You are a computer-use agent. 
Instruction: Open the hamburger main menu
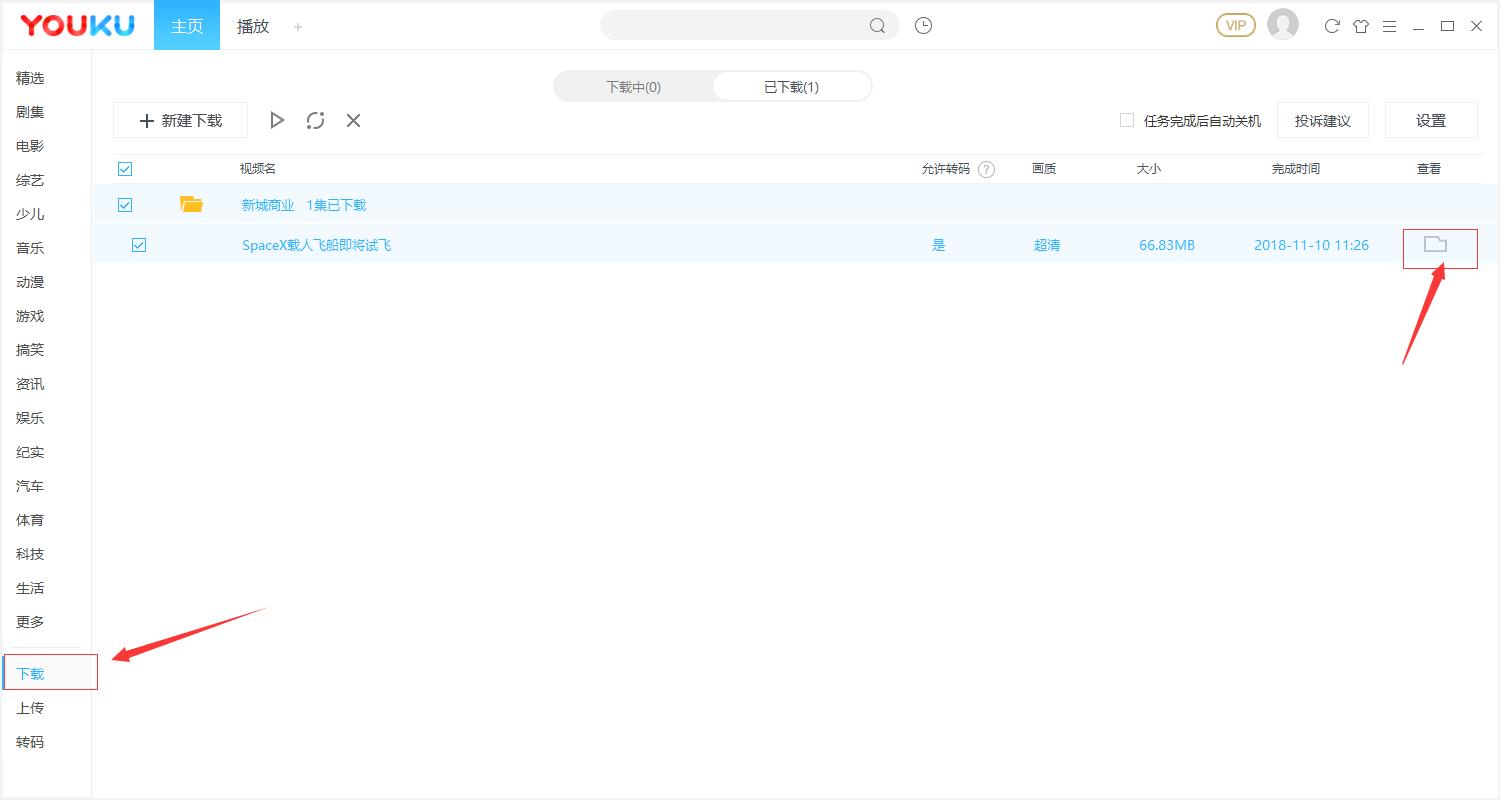[1389, 26]
